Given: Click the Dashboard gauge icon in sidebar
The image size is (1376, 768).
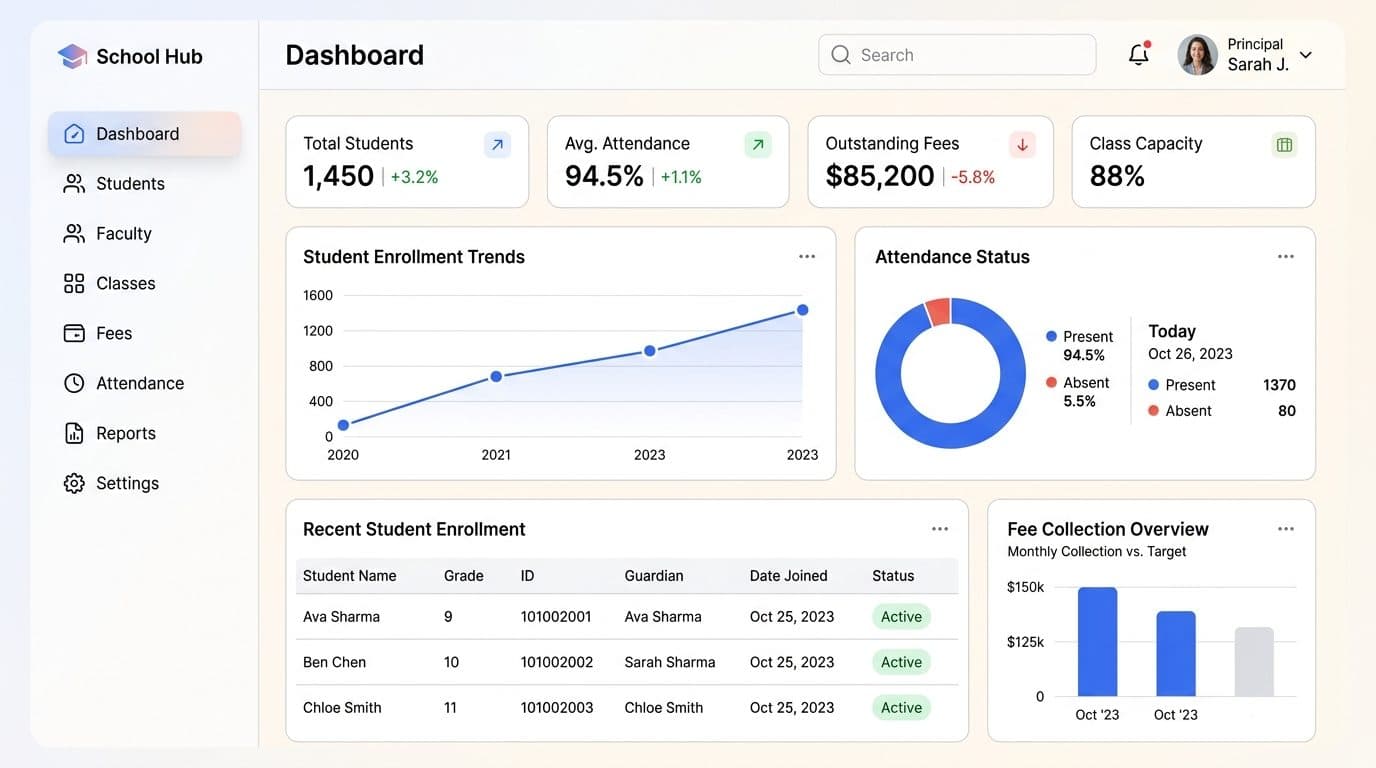Looking at the screenshot, I should tap(74, 134).
